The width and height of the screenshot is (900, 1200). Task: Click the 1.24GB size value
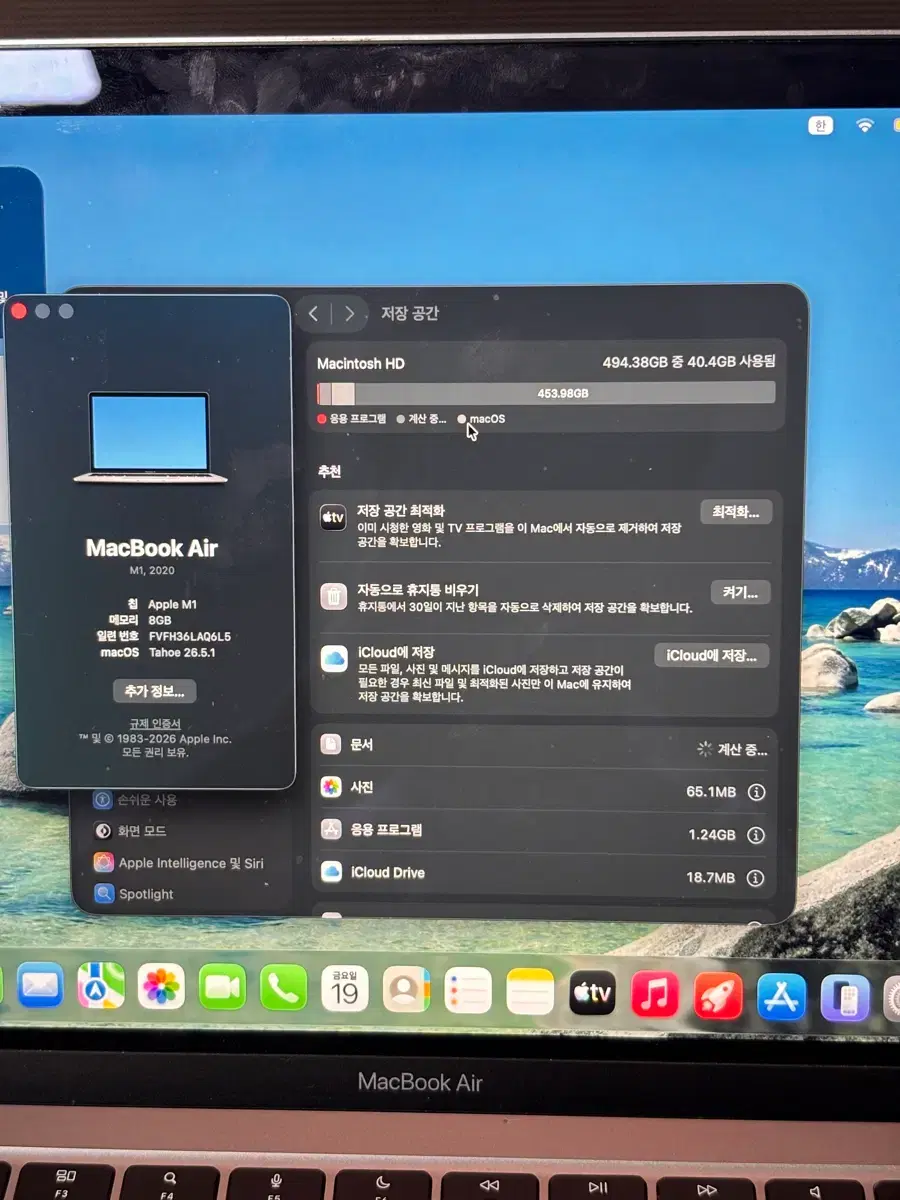click(712, 835)
